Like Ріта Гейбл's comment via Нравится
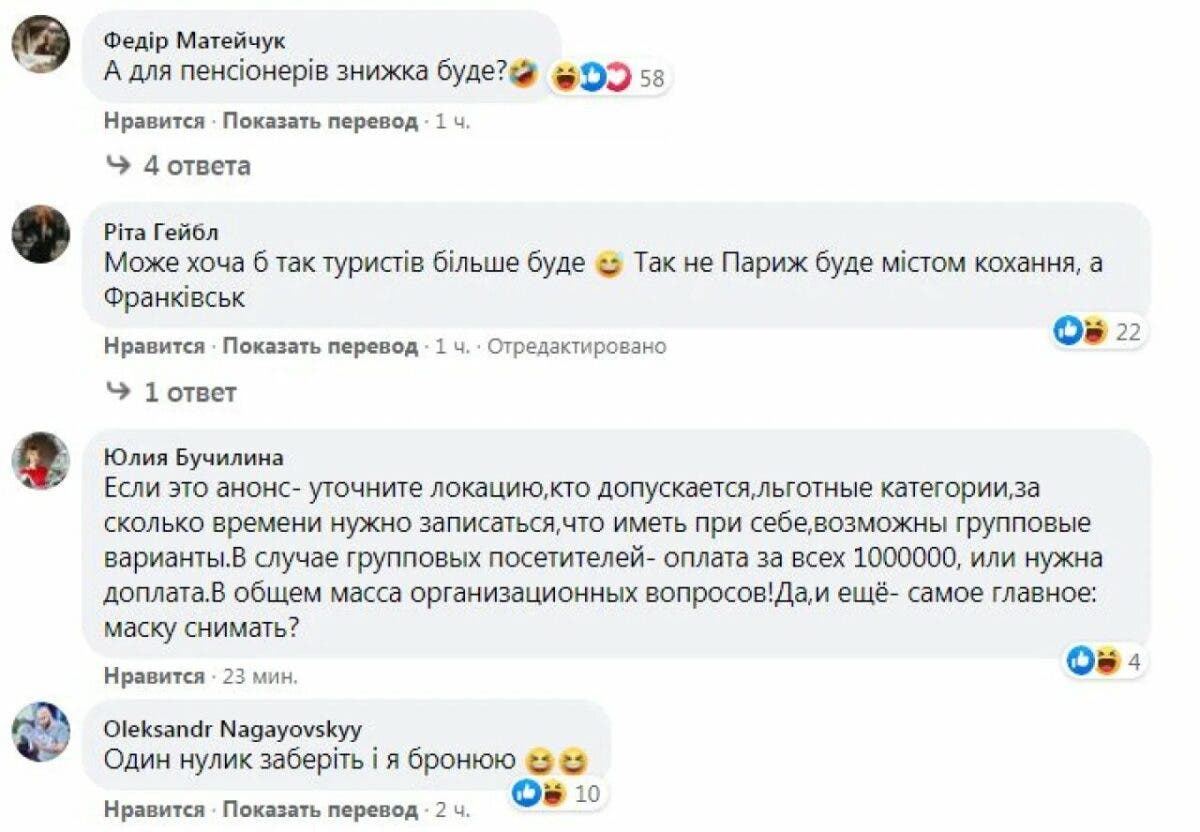Image resolution: width=1200 pixels, height=832 pixels. [154, 346]
